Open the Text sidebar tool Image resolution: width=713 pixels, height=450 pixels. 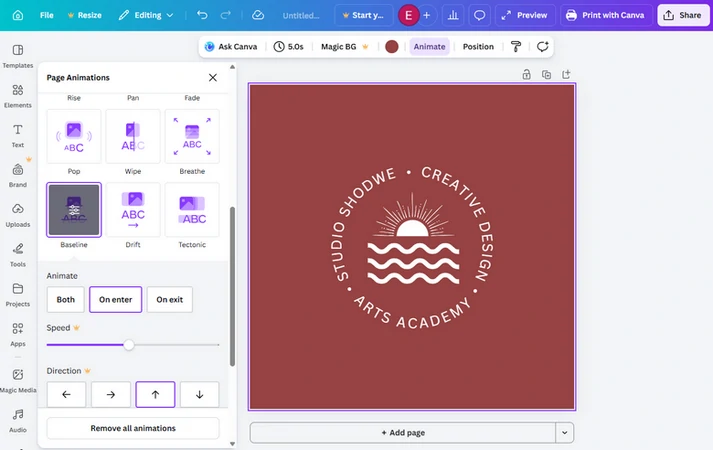(18, 135)
